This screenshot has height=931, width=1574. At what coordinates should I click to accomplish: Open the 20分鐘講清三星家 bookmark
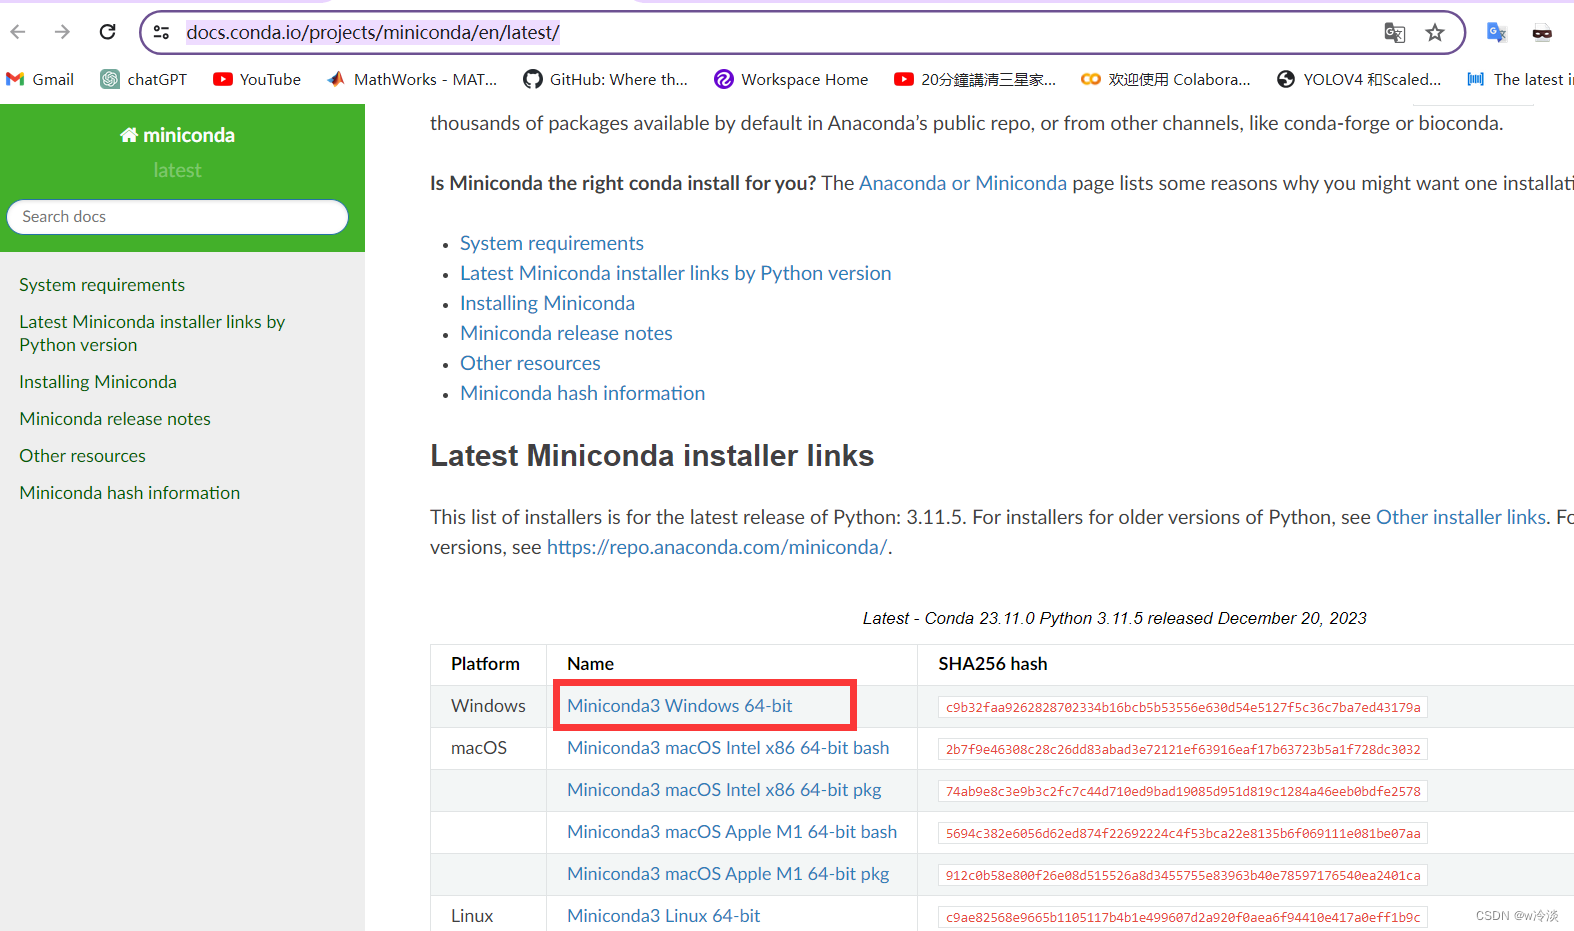[x=975, y=79]
